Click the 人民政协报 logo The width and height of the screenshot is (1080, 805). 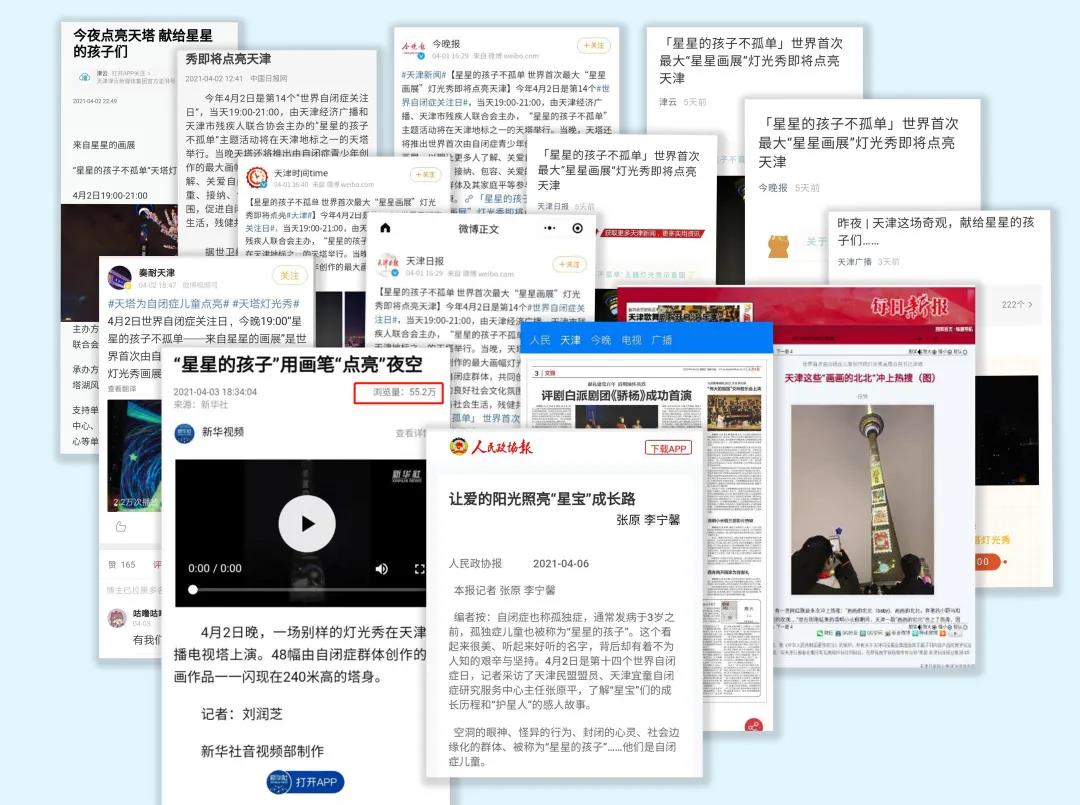[490, 448]
